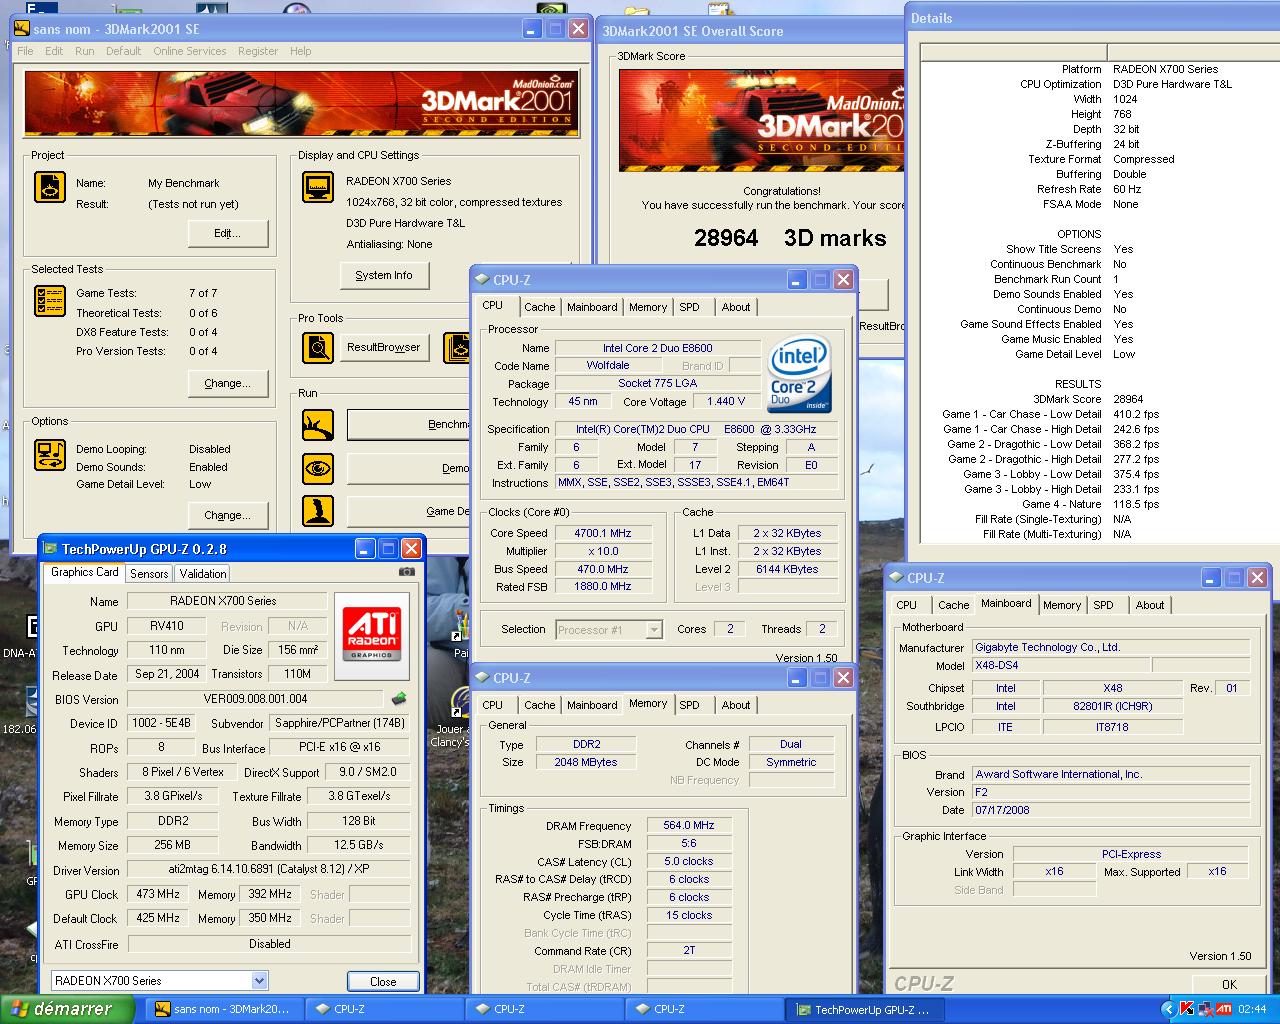Open the démarrer Start button
Image resolution: width=1280 pixels, height=1024 pixels.
click(x=67, y=1009)
